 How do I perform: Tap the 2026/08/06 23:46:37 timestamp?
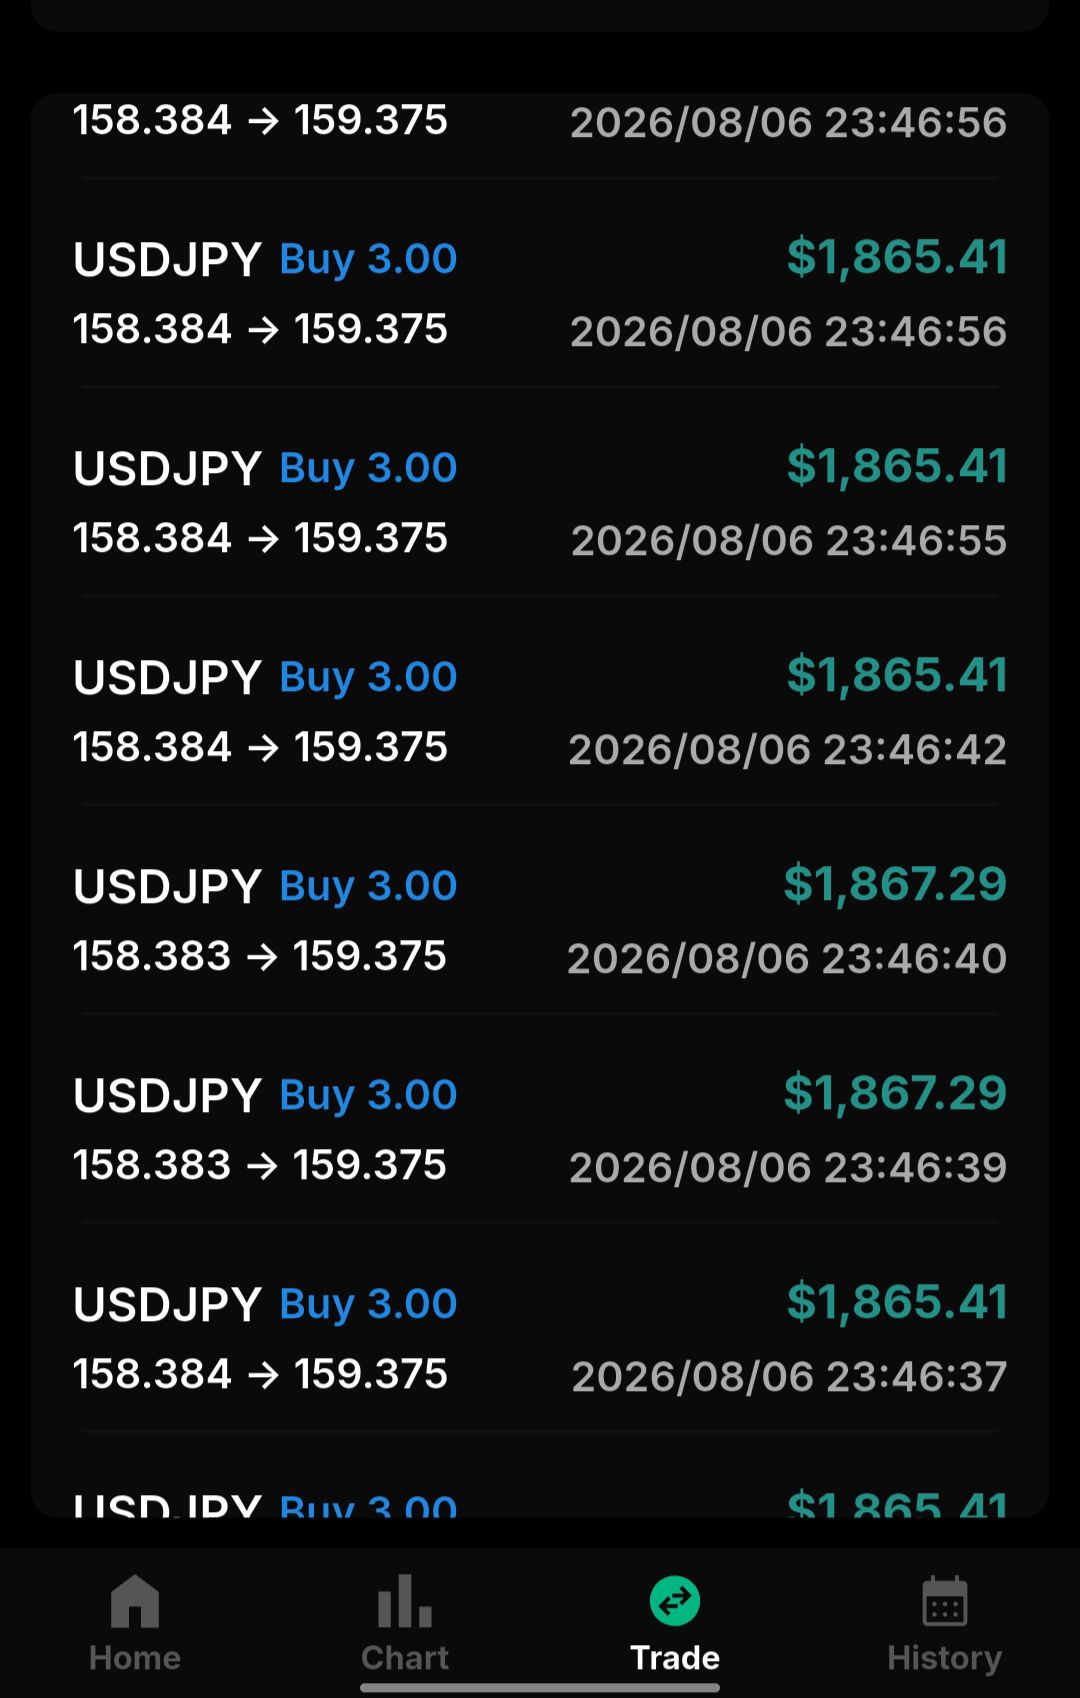tap(789, 1377)
